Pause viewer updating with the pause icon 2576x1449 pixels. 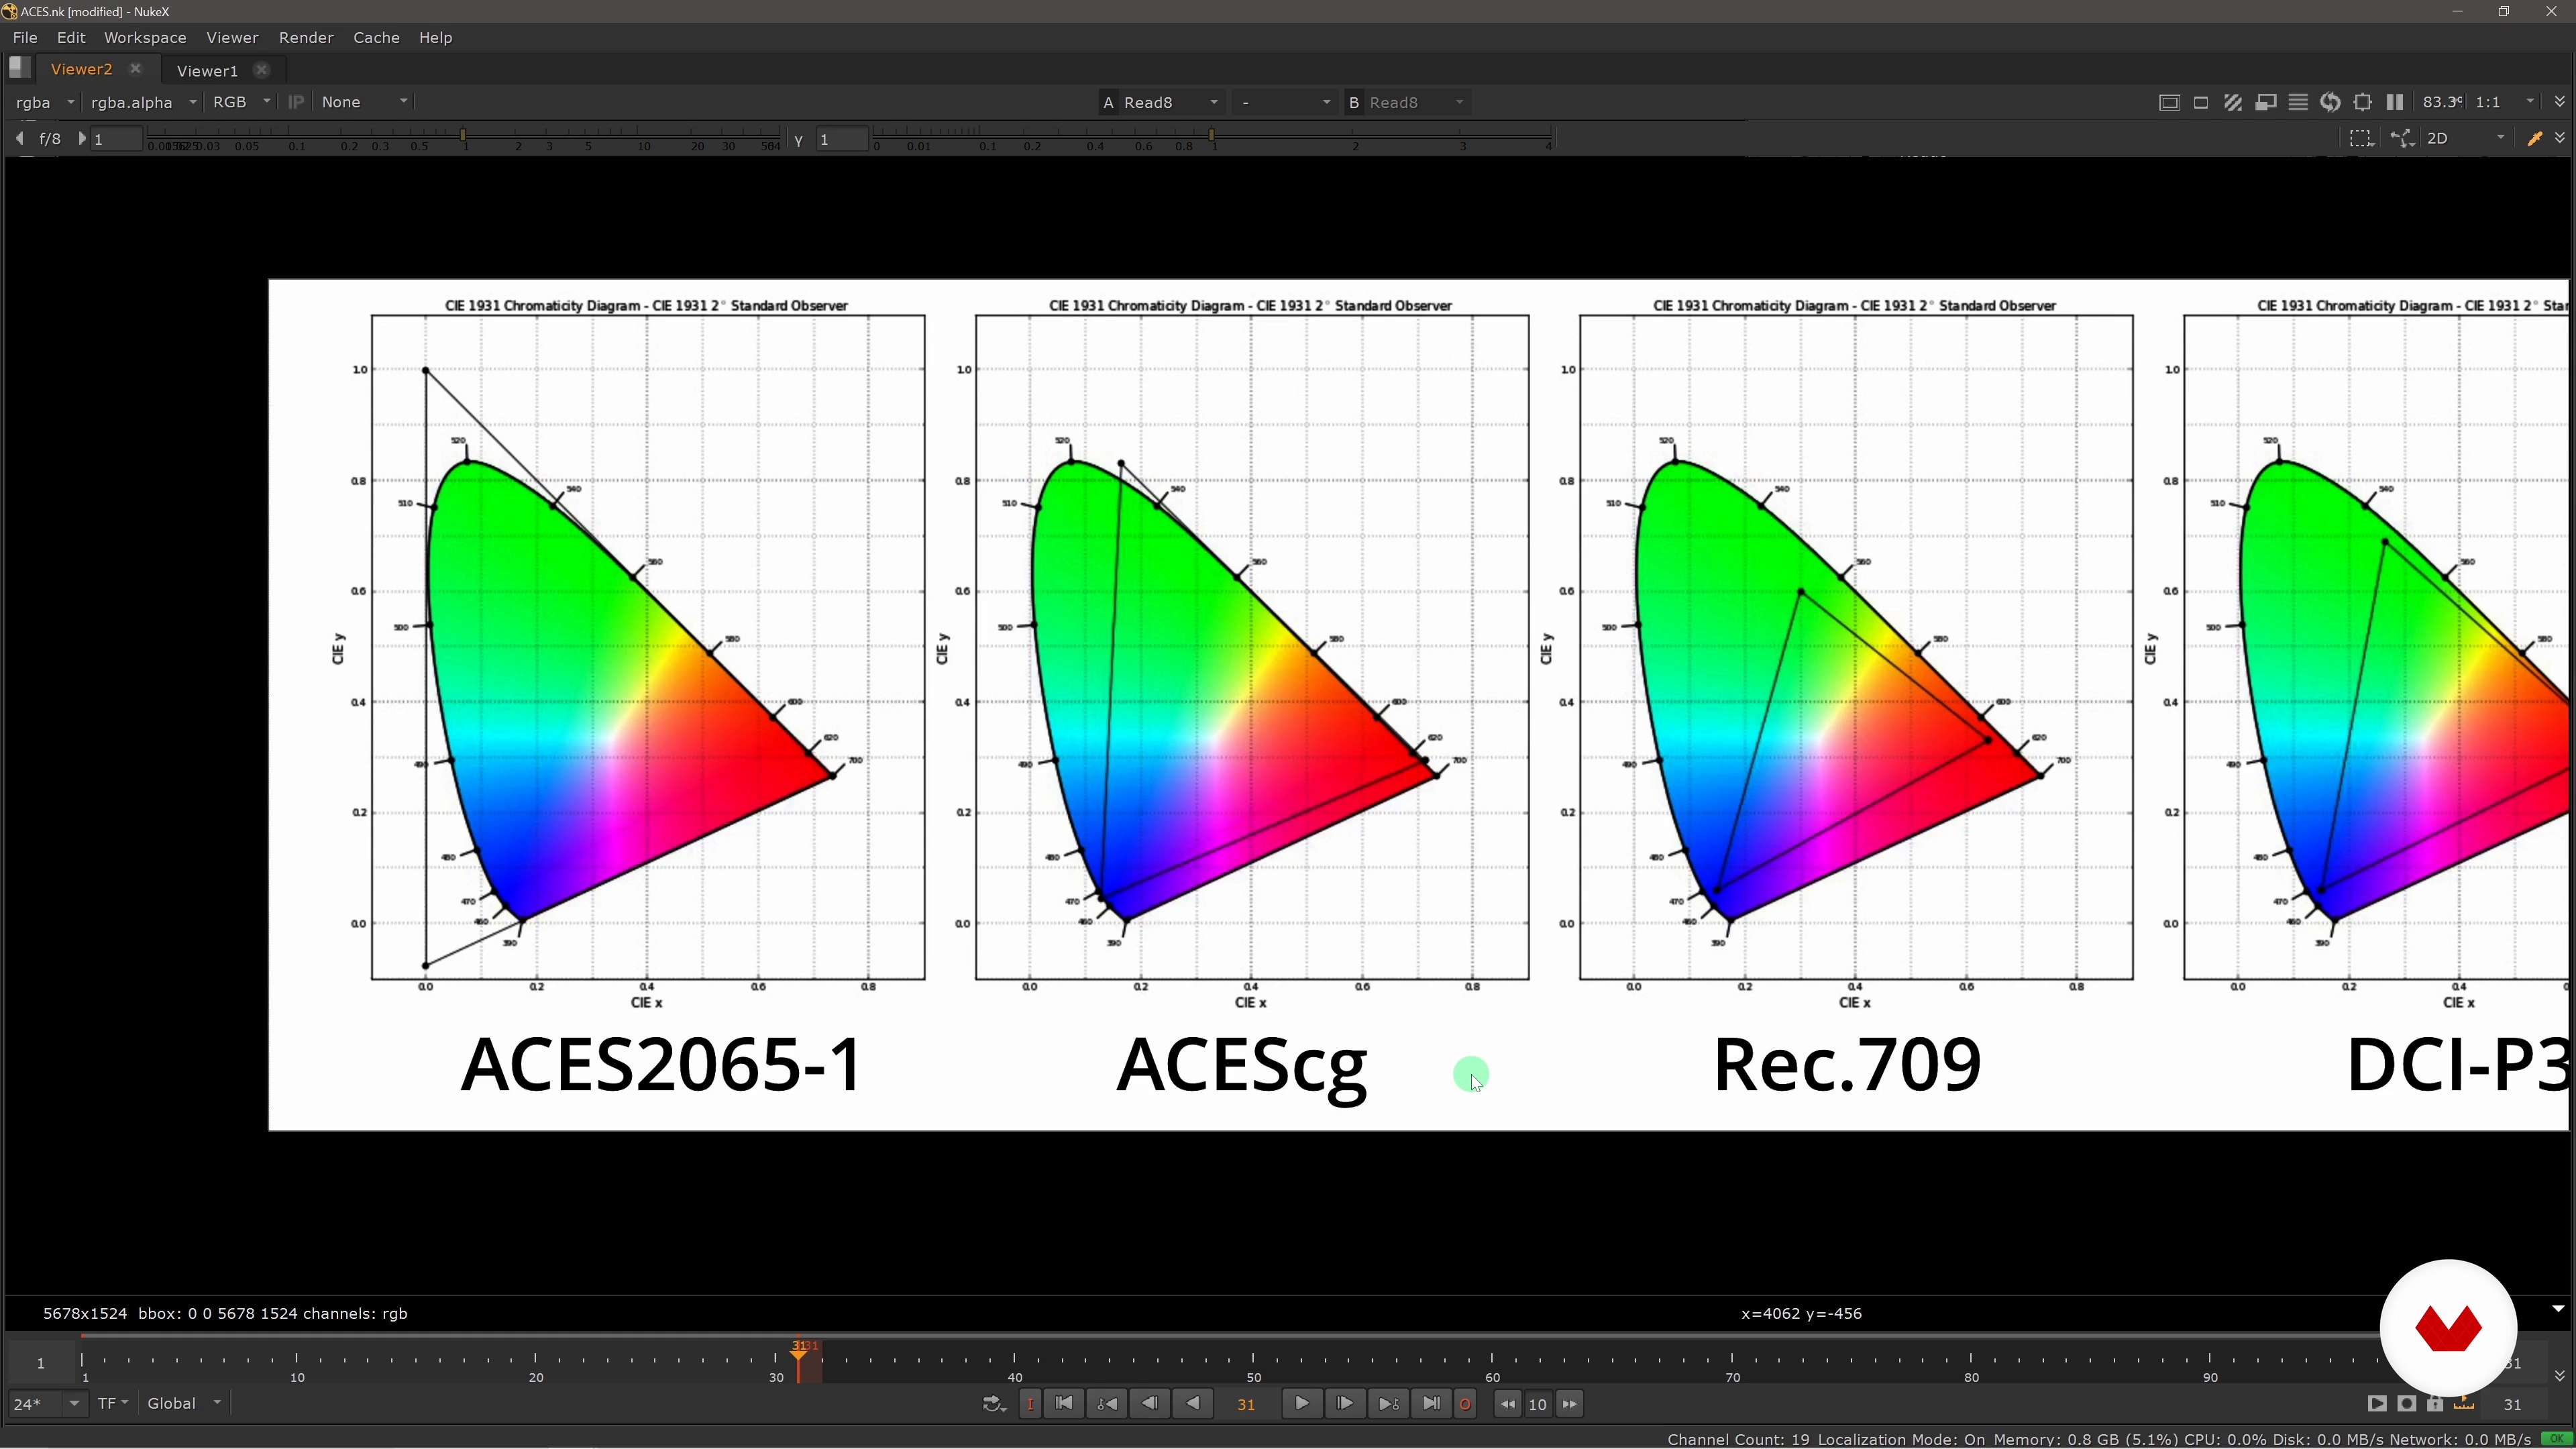[2395, 102]
